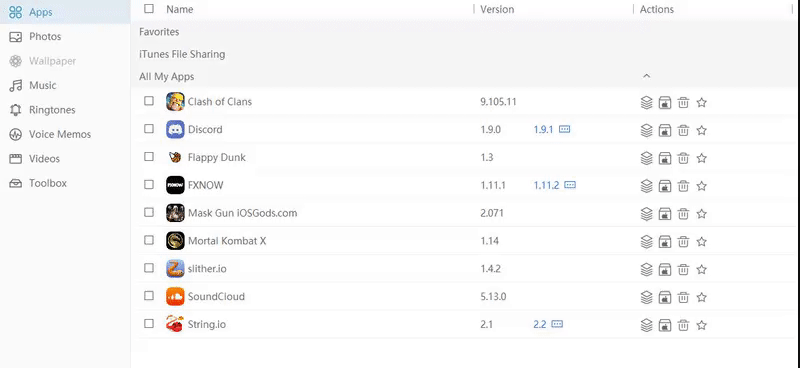Click the archive box icon for FXNOW

[x=664, y=186]
